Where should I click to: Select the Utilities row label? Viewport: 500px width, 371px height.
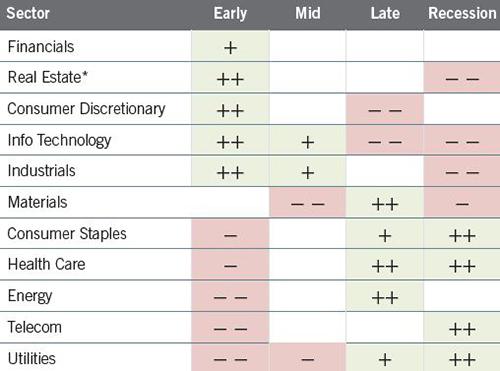[32, 359]
